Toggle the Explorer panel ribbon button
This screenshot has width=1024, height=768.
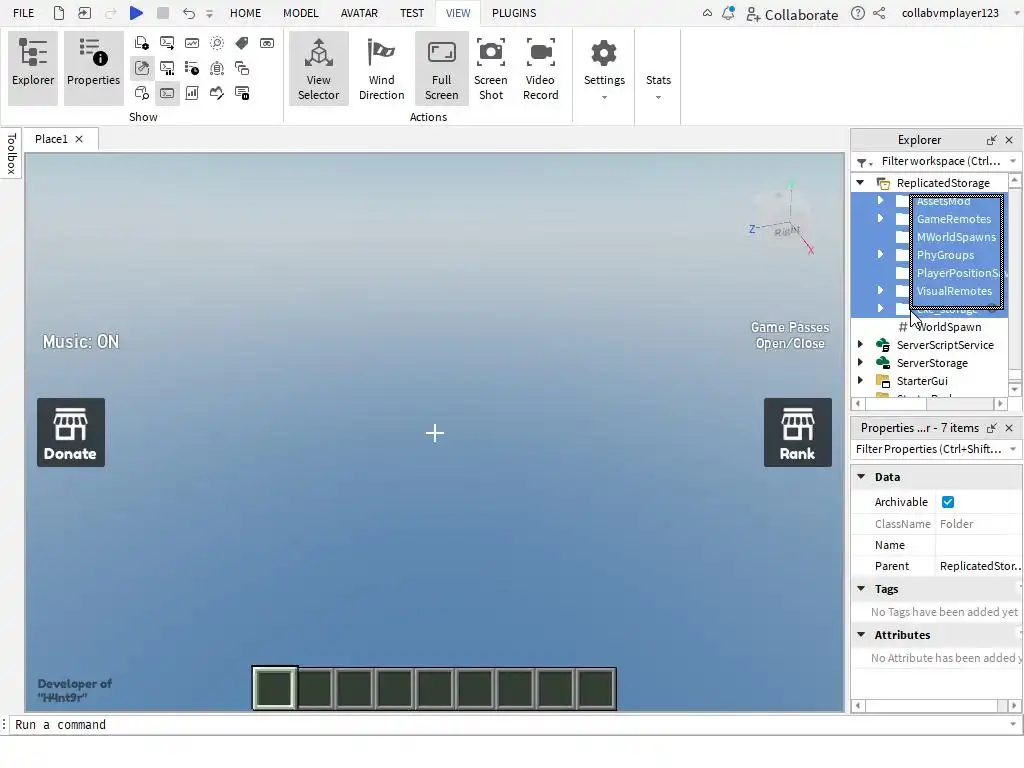tap(33, 68)
